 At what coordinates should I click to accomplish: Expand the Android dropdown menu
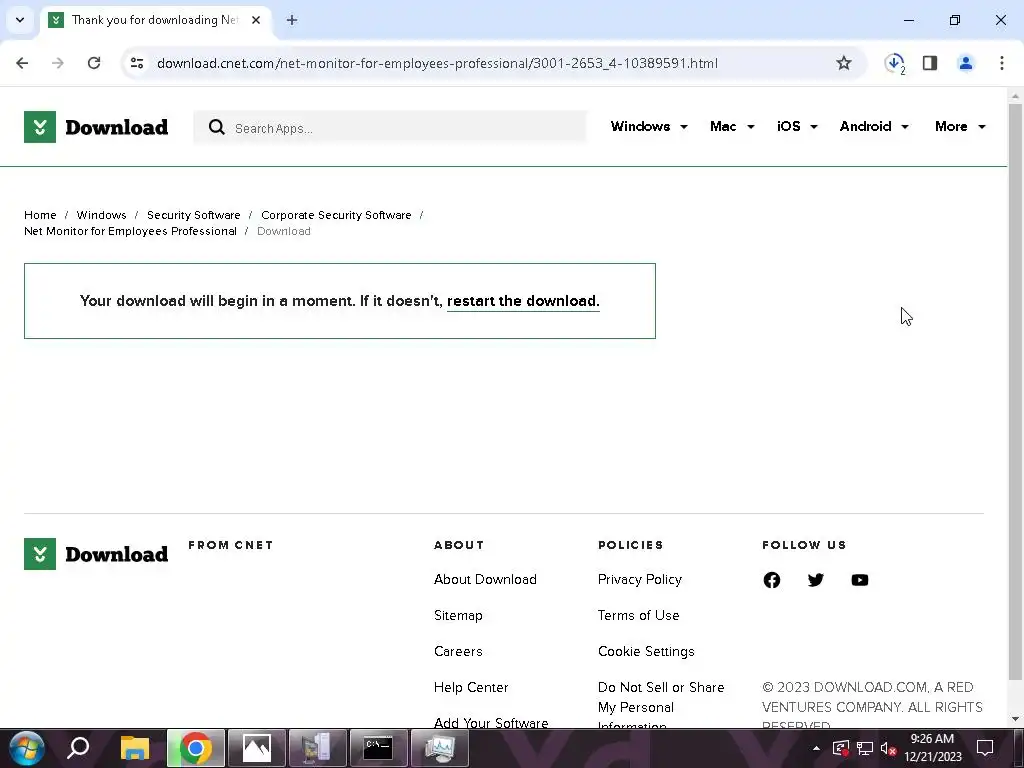pyautogui.click(x=874, y=126)
